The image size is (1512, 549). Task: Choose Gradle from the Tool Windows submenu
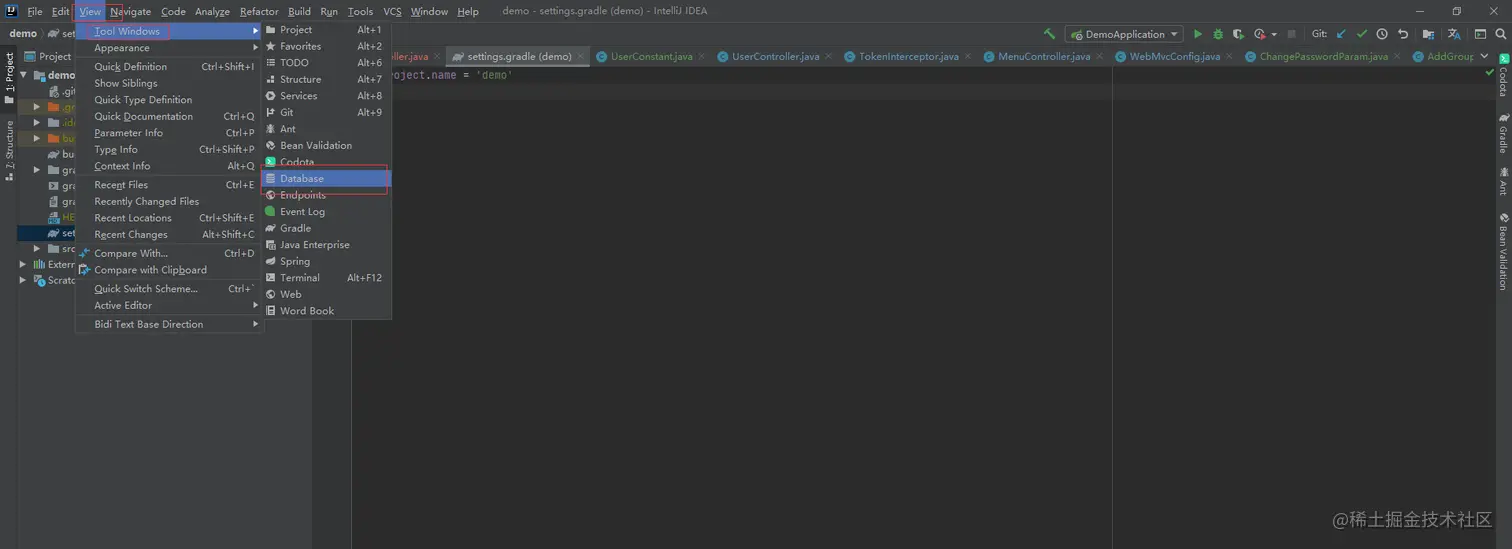click(x=326, y=228)
